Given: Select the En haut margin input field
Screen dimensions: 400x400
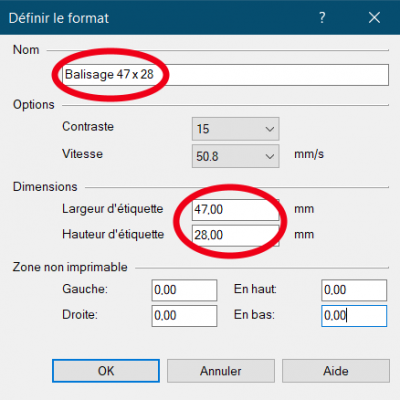Looking at the screenshot, I should [x=354, y=290].
